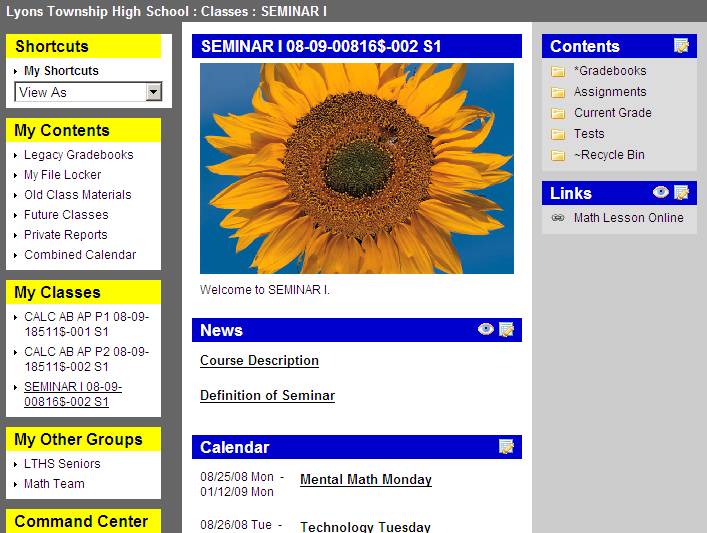Image resolution: width=707 pixels, height=533 pixels.
Task: Click the arrow bullet beside Private Reports
Action: [x=15, y=235]
